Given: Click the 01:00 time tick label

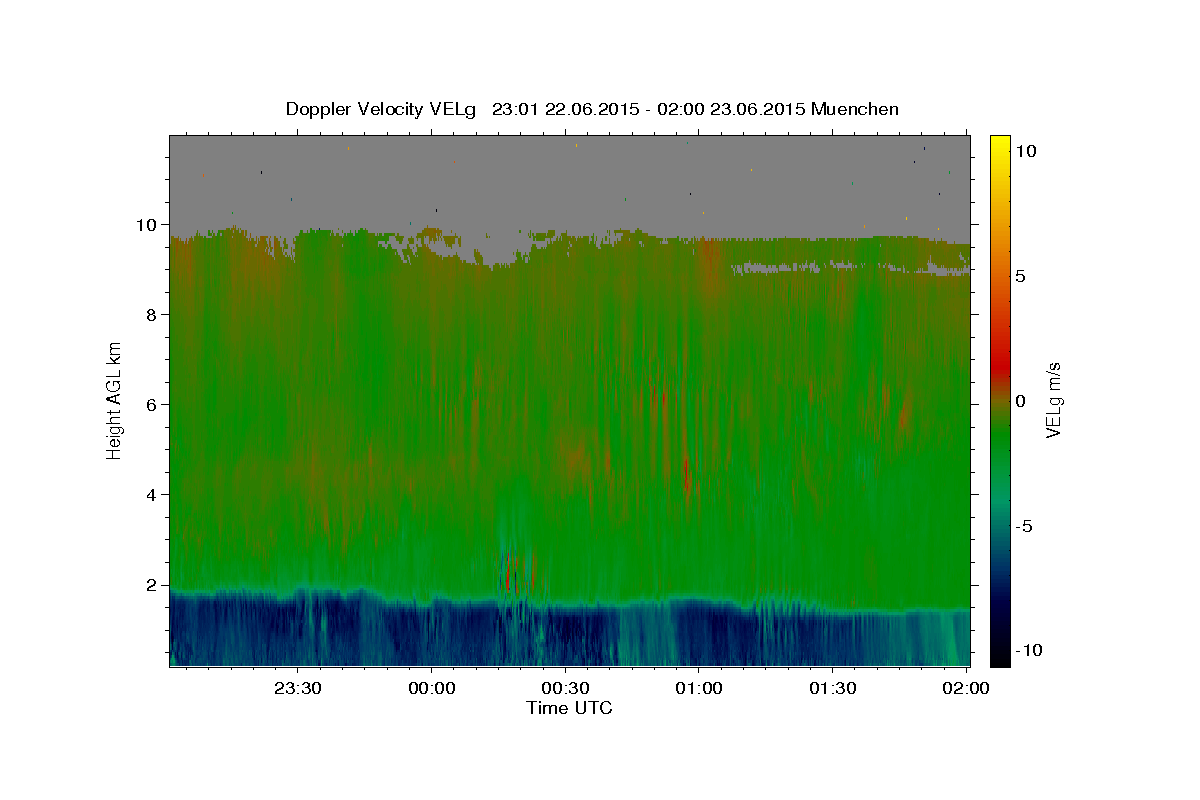Looking at the screenshot, I should [699, 688].
